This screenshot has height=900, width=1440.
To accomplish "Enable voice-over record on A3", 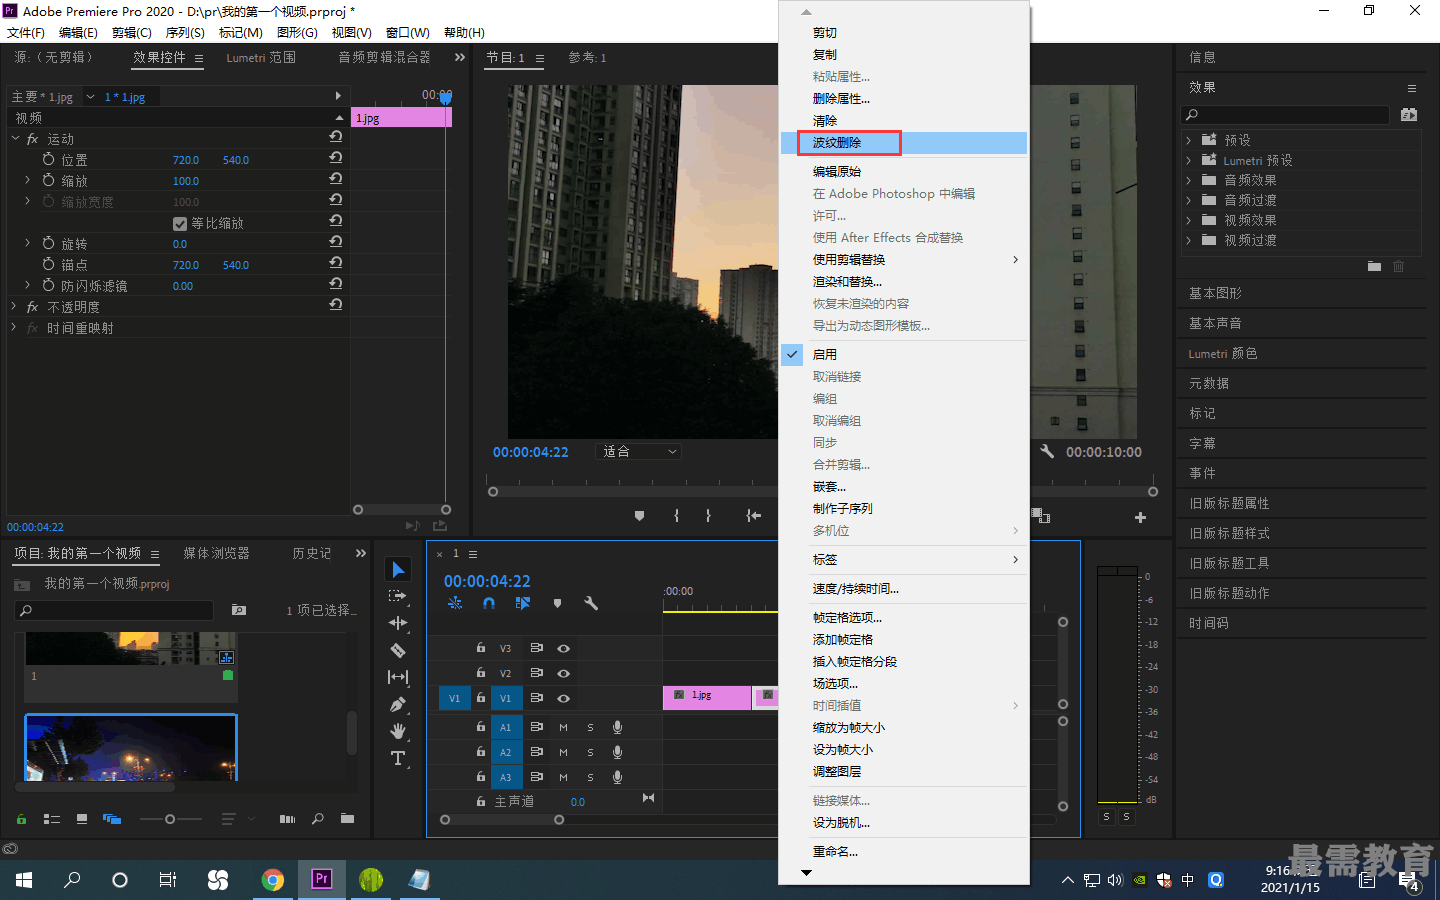I will [617, 777].
